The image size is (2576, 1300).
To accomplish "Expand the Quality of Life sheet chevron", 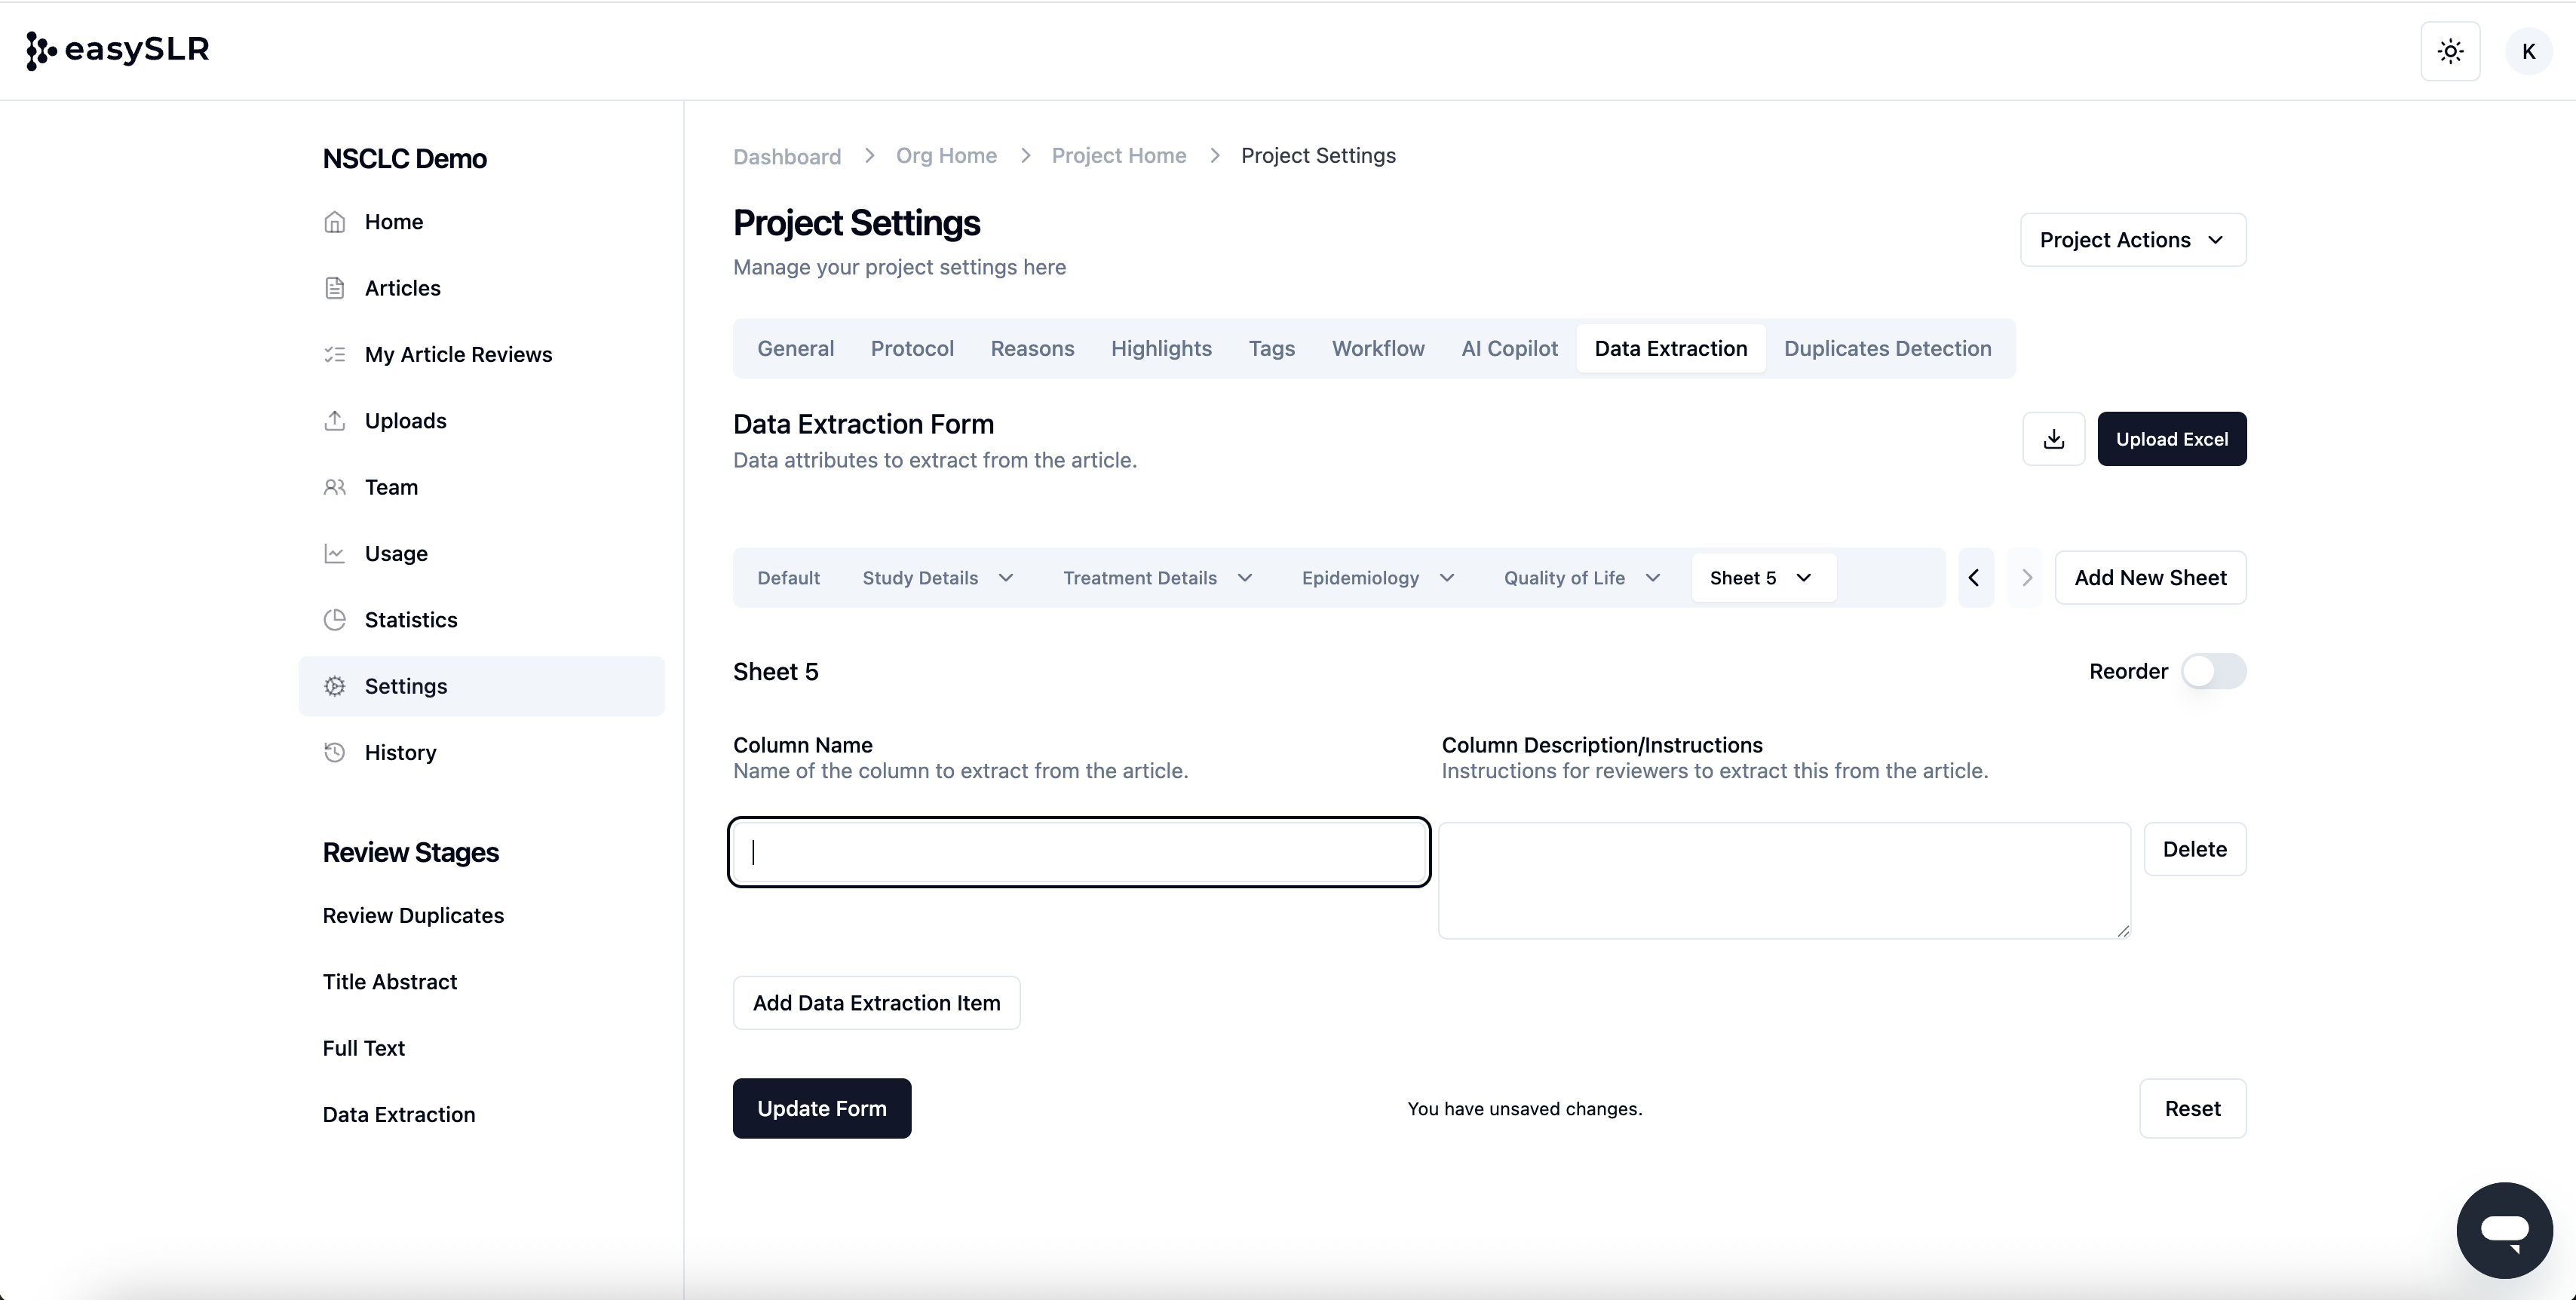I will [x=1653, y=578].
